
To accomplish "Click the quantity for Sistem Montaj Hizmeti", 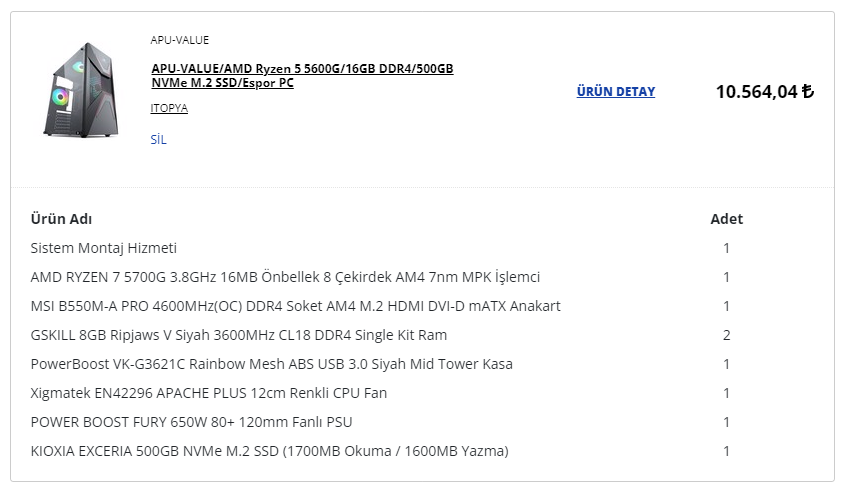I will coord(727,248).
